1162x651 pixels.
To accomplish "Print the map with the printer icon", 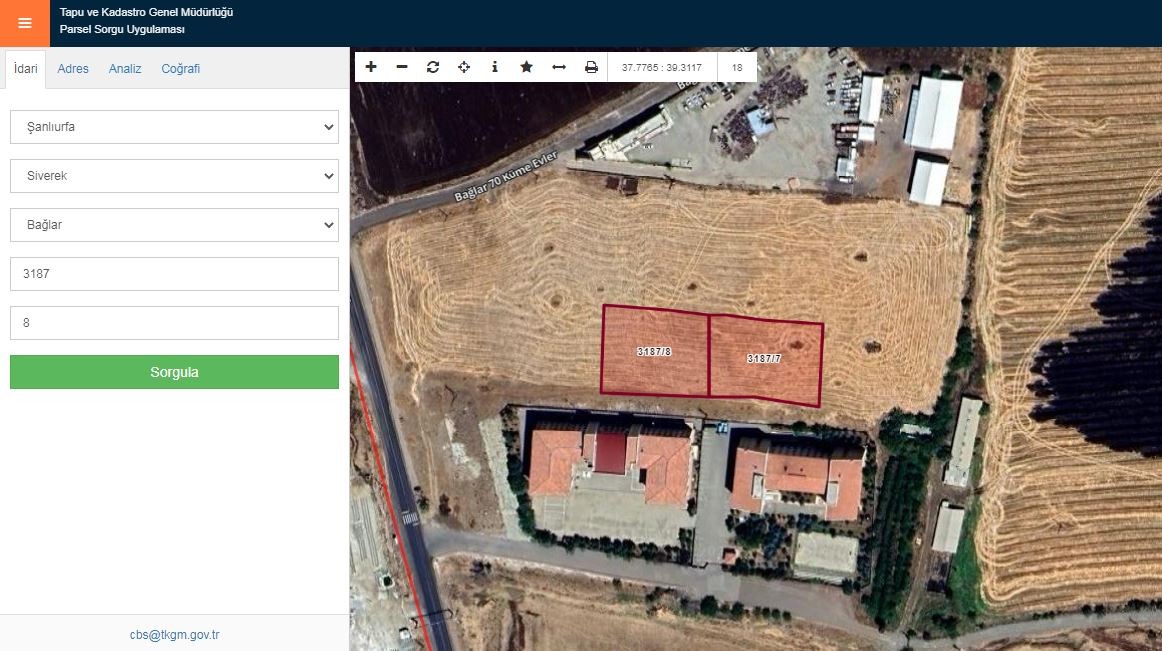I will click(591, 67).
